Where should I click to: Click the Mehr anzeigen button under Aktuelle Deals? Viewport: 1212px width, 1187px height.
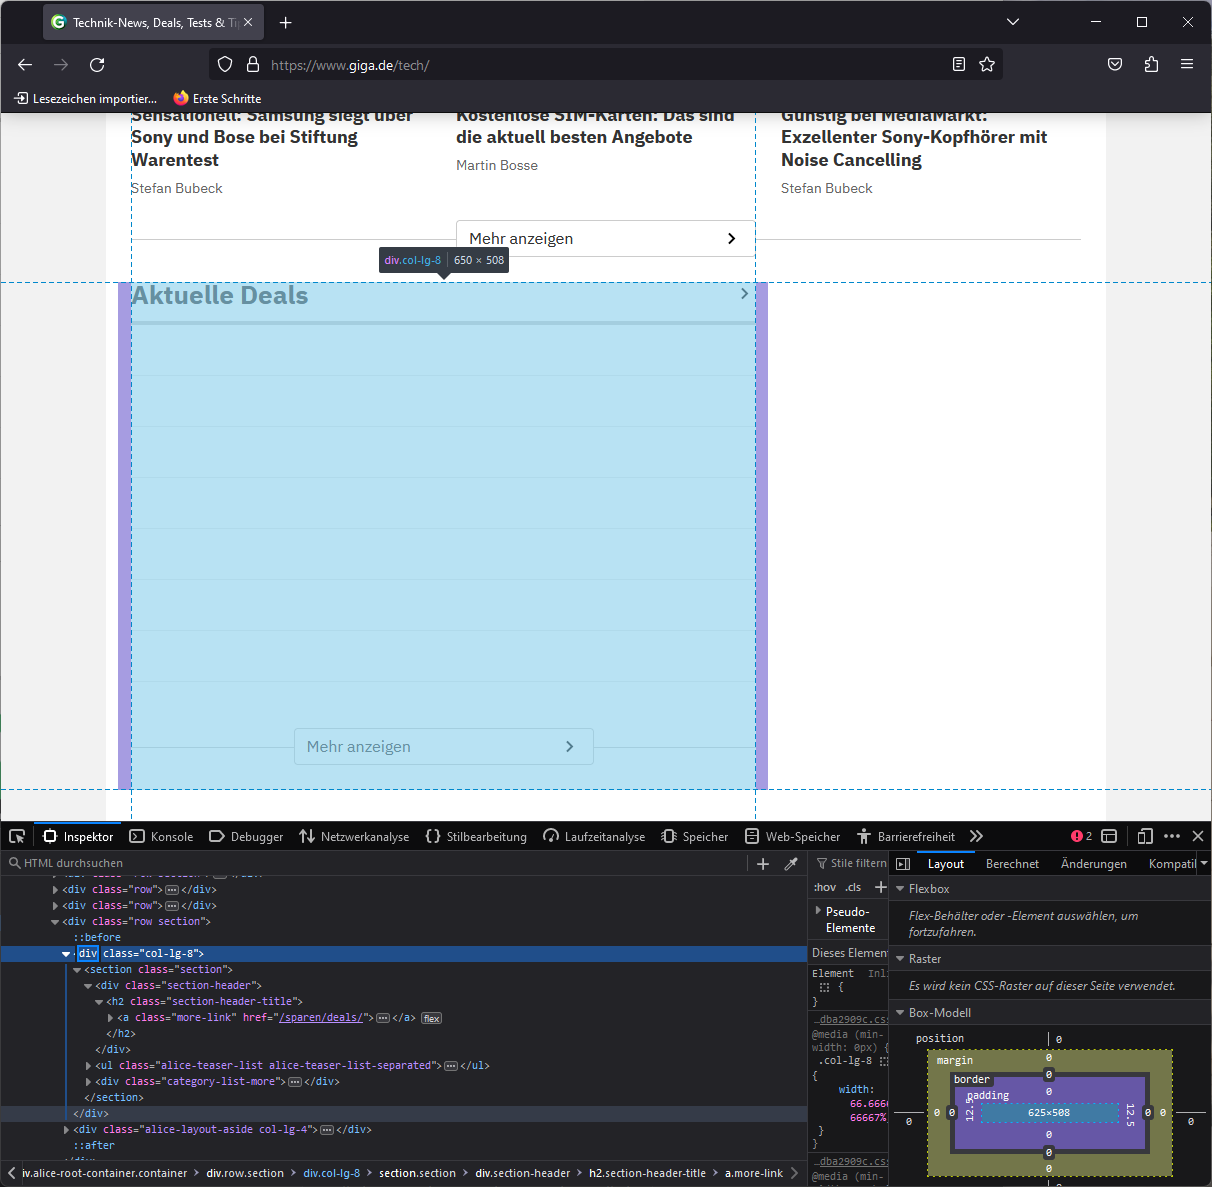pos(443,746)
